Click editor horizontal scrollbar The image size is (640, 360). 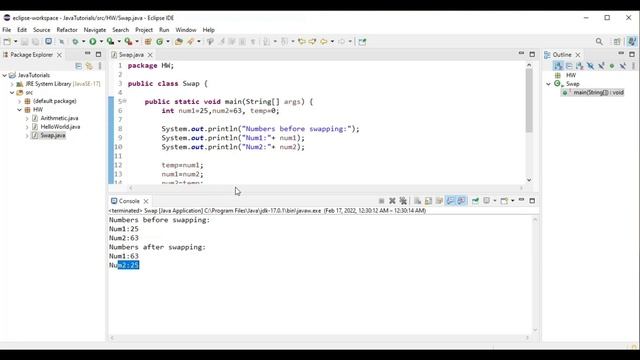tap(326, 188)
